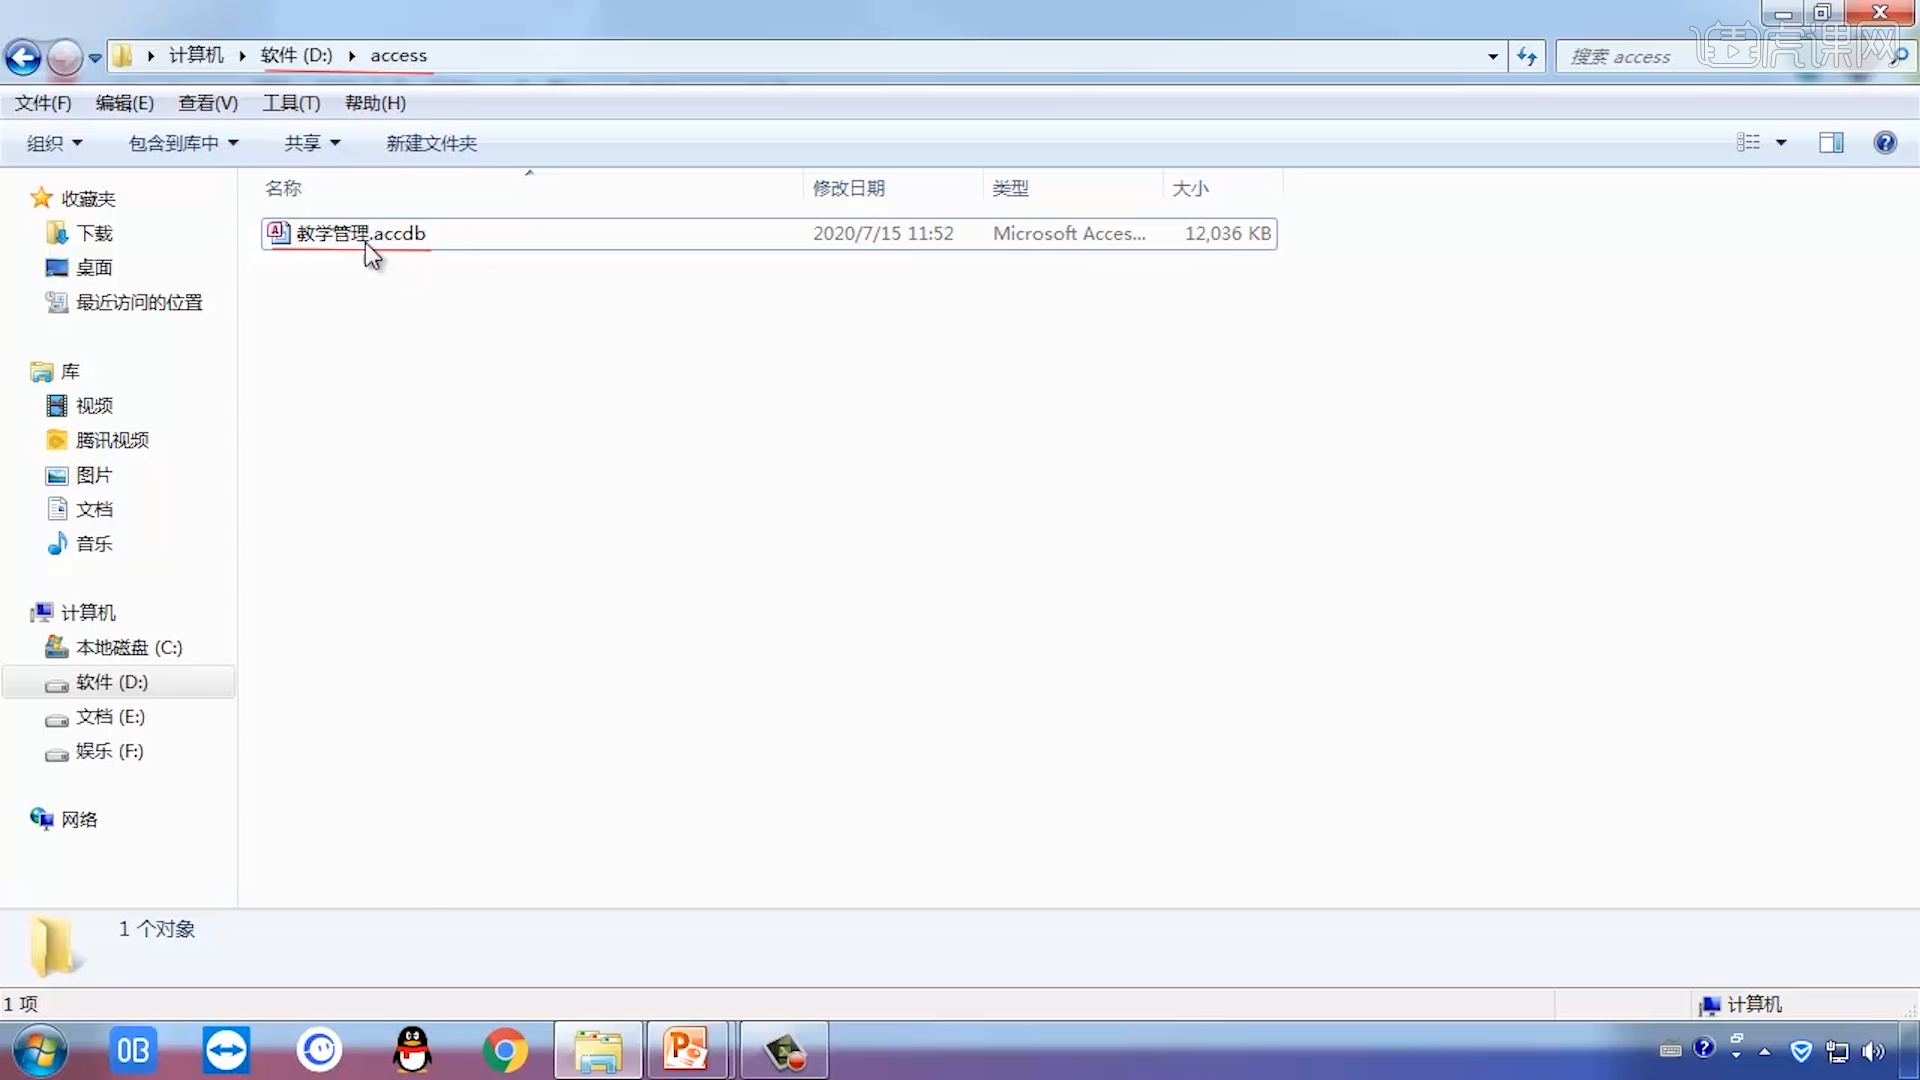Viewport: 1920px width, 1080px height.
Task: Click the change view icon
Action: click(1748, 143)
